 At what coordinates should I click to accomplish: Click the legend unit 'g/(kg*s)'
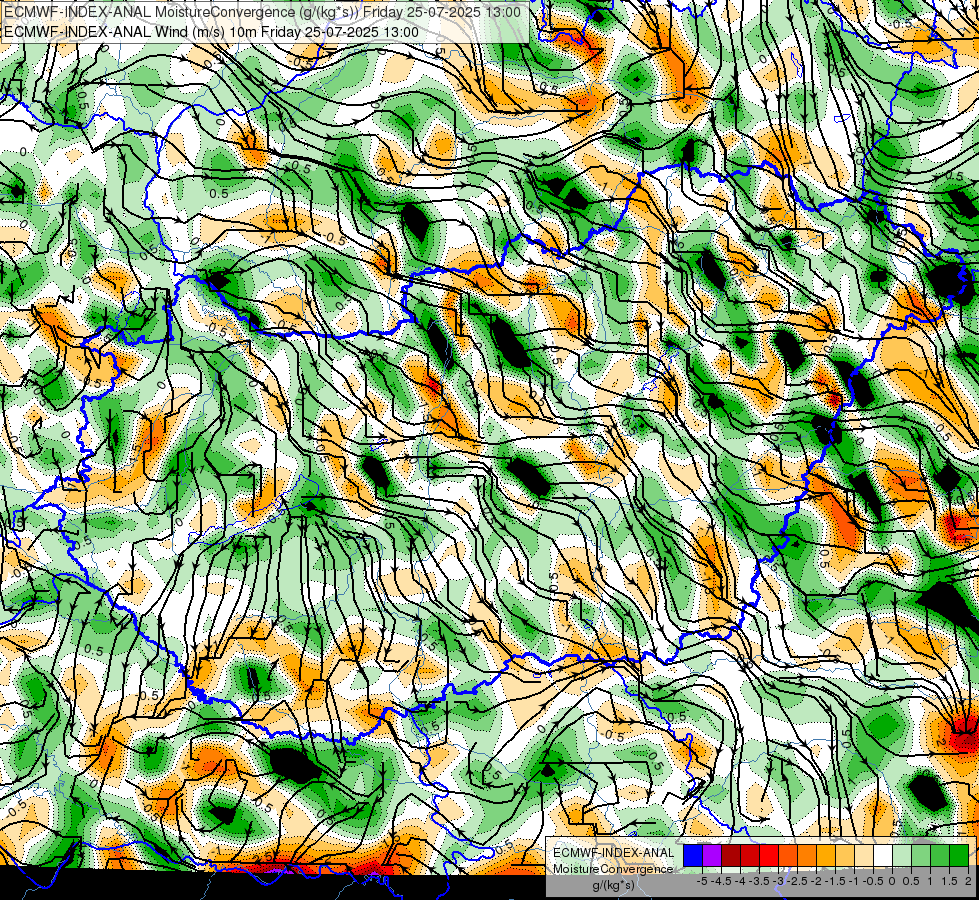tap(613, 886)
